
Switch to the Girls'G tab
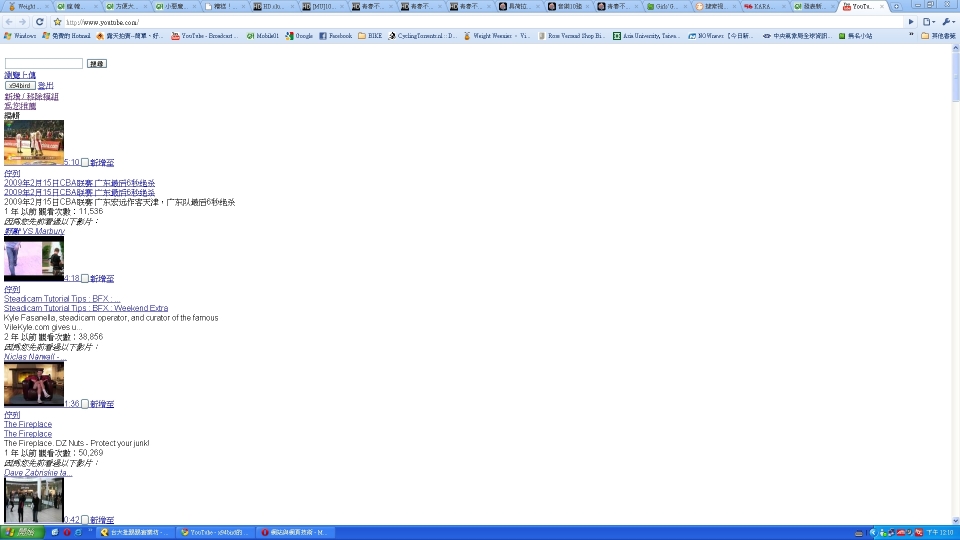[666, 6]
